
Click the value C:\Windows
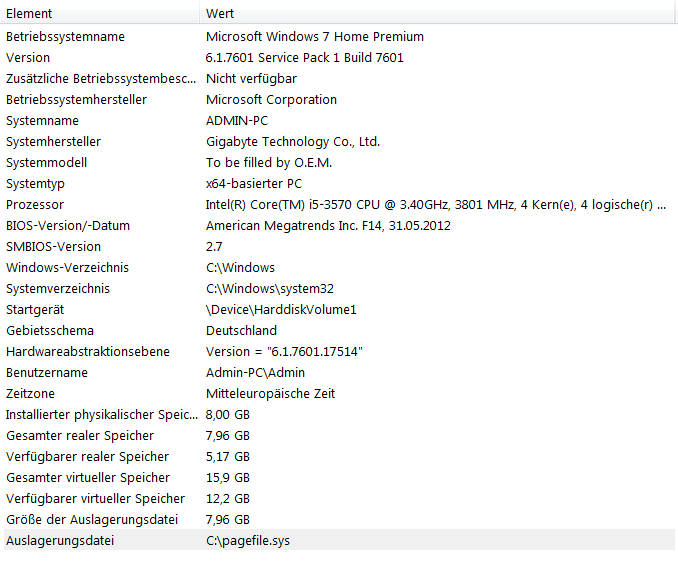click(240, 268)
